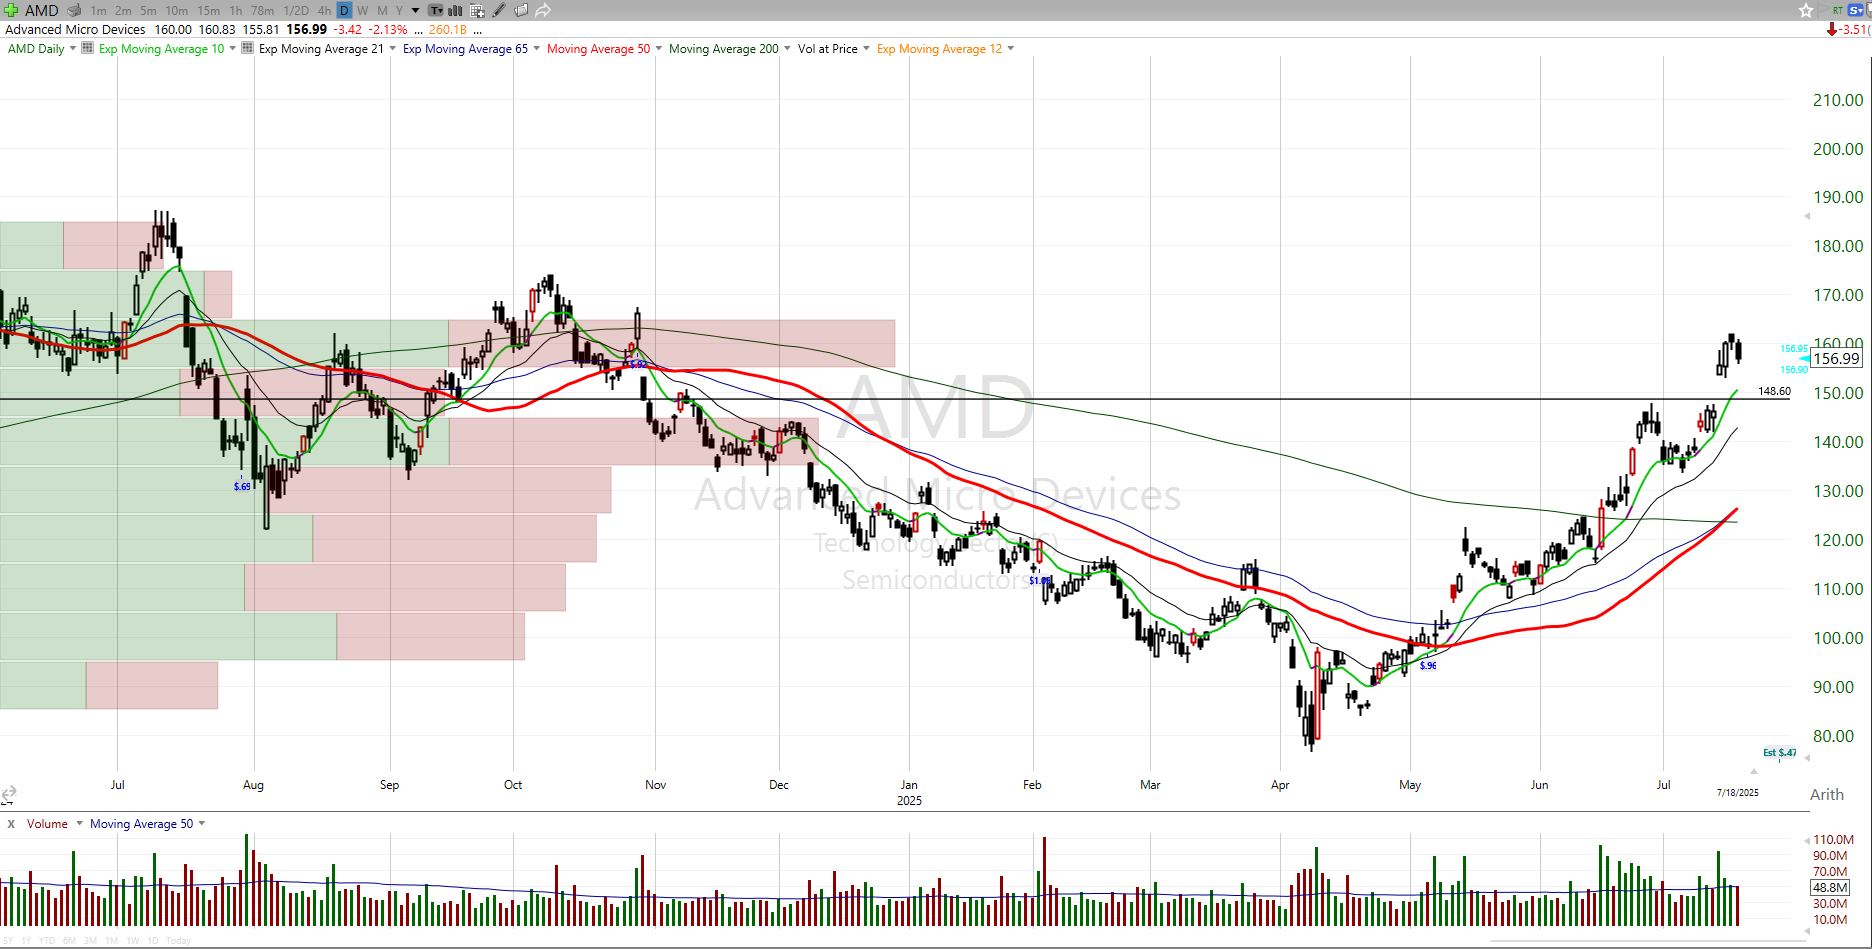This screenshot has width=1872, height=949.
Task: Select the Yearly (Y) timeframe
Action: [399, 11]
